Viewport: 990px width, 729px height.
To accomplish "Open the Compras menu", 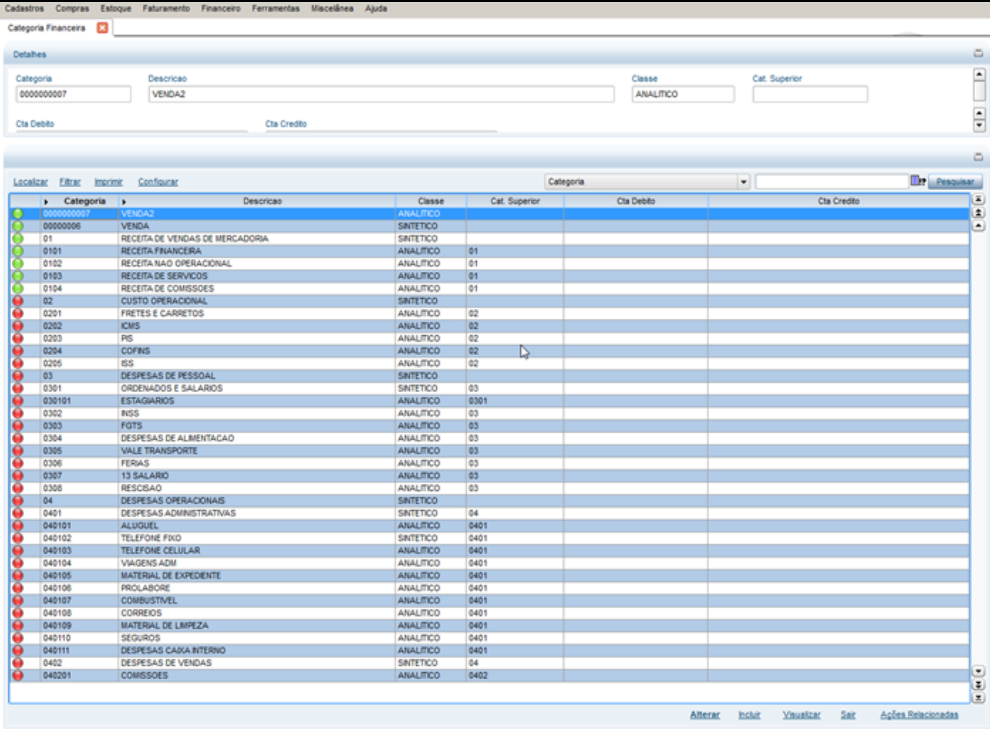I will point(72,9).
